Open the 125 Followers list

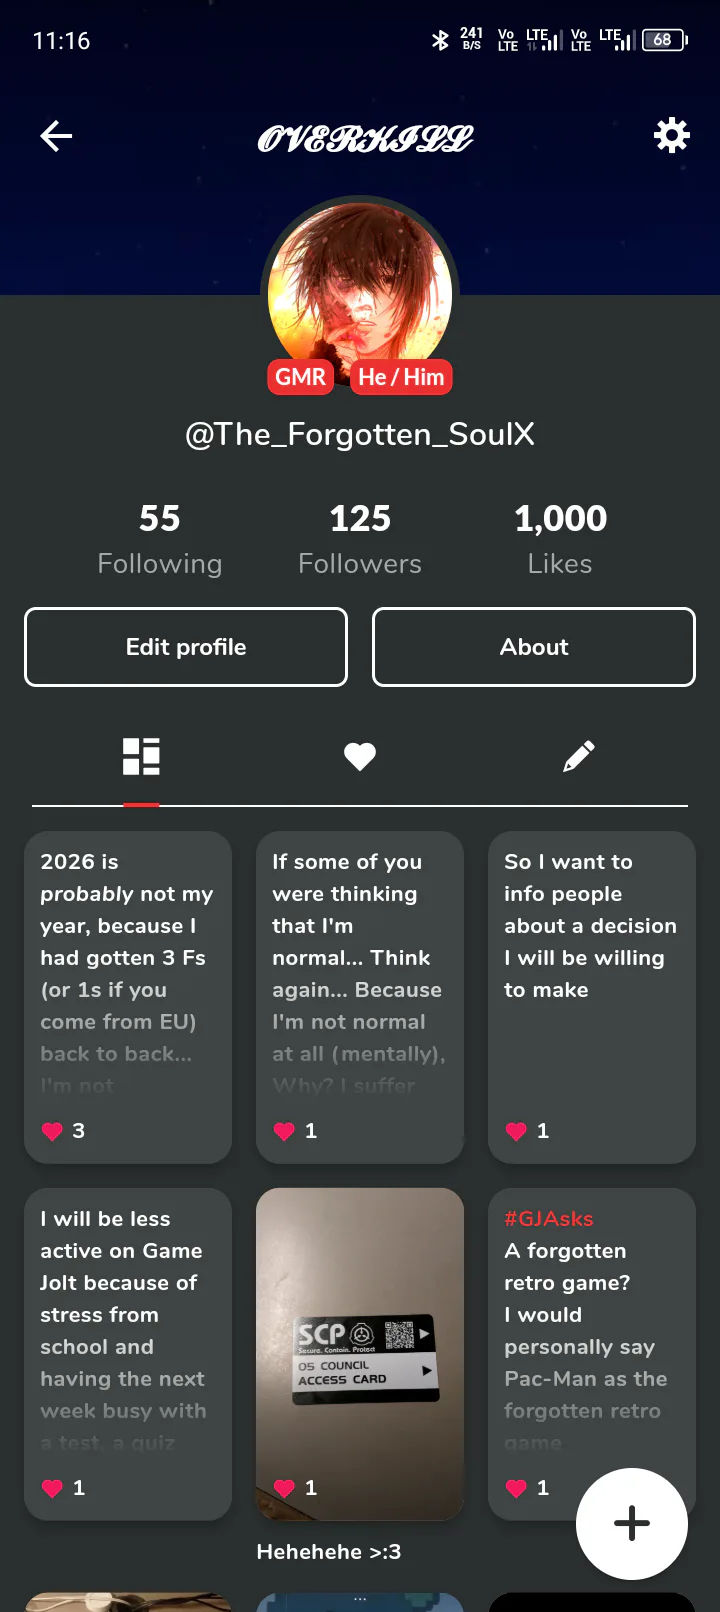[360, 540]
